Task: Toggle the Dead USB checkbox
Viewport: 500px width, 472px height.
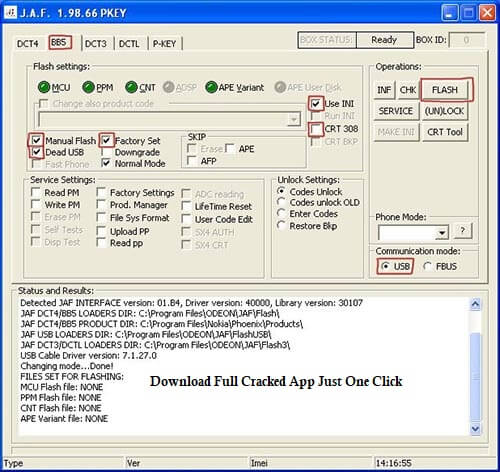Action: tap(36, 152)
